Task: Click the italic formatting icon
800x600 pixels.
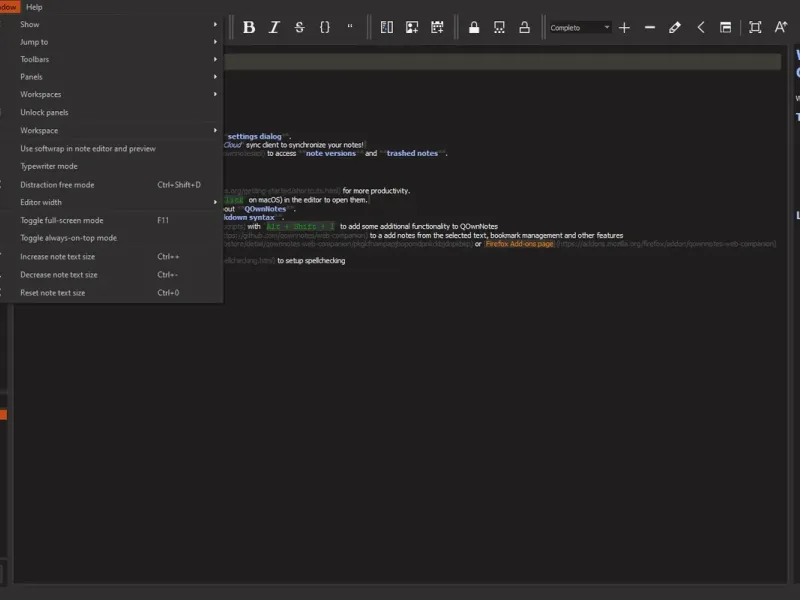Action: pos(274,27)
